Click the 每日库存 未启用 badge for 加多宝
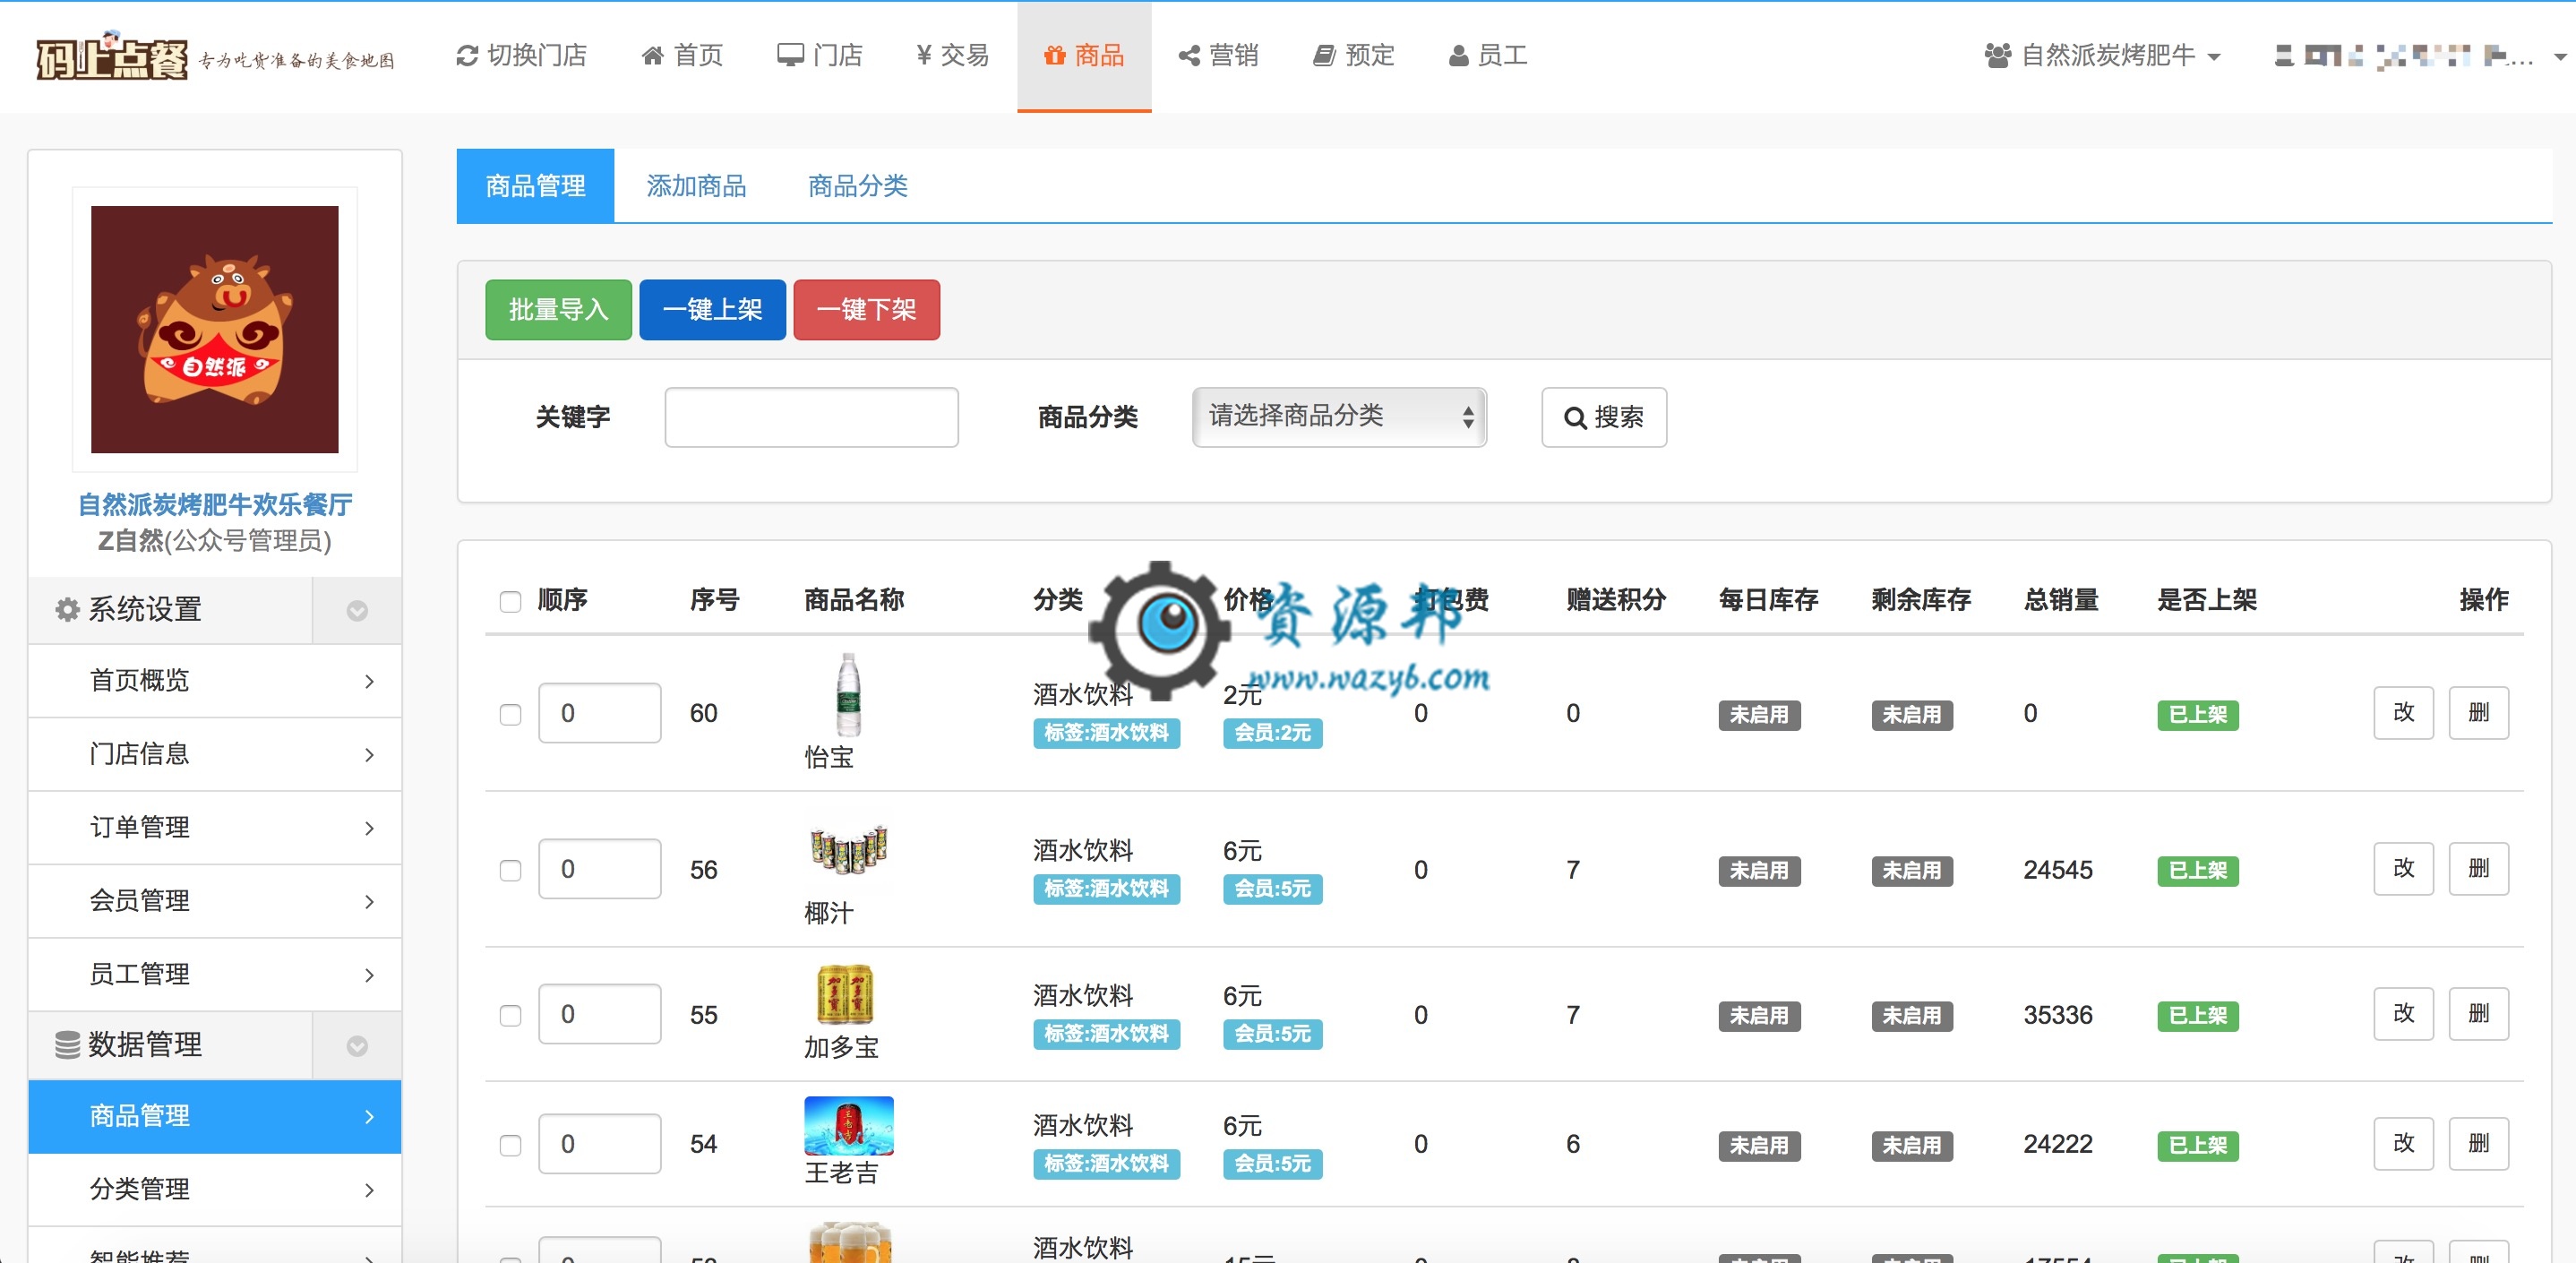Screen dimensions: 2576x1263 (x=1759, y=1016)
